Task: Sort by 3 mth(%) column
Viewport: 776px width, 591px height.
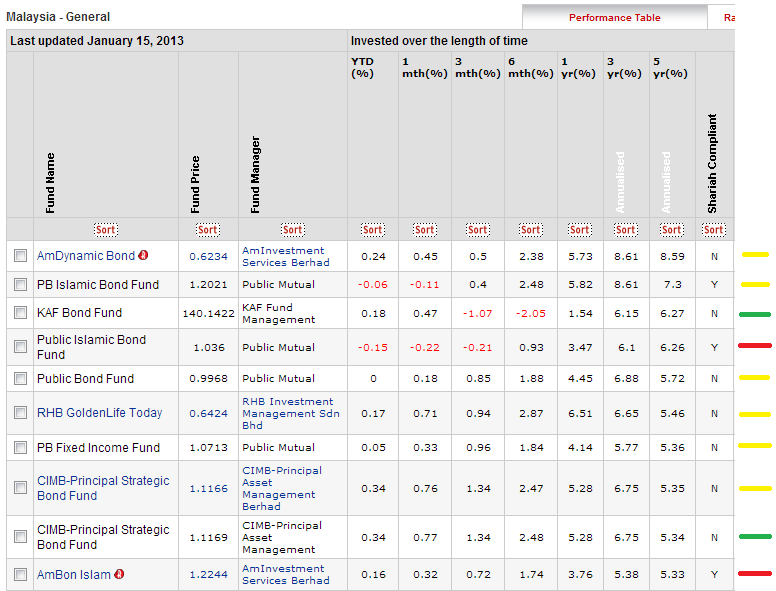Action: (478, 230)
